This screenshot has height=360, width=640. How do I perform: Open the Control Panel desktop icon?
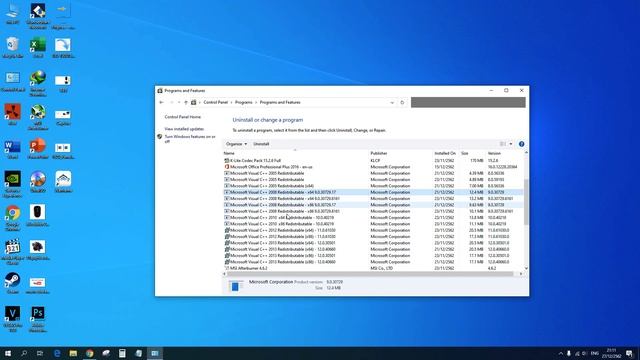pyautogui.click(x=13, y=81)
